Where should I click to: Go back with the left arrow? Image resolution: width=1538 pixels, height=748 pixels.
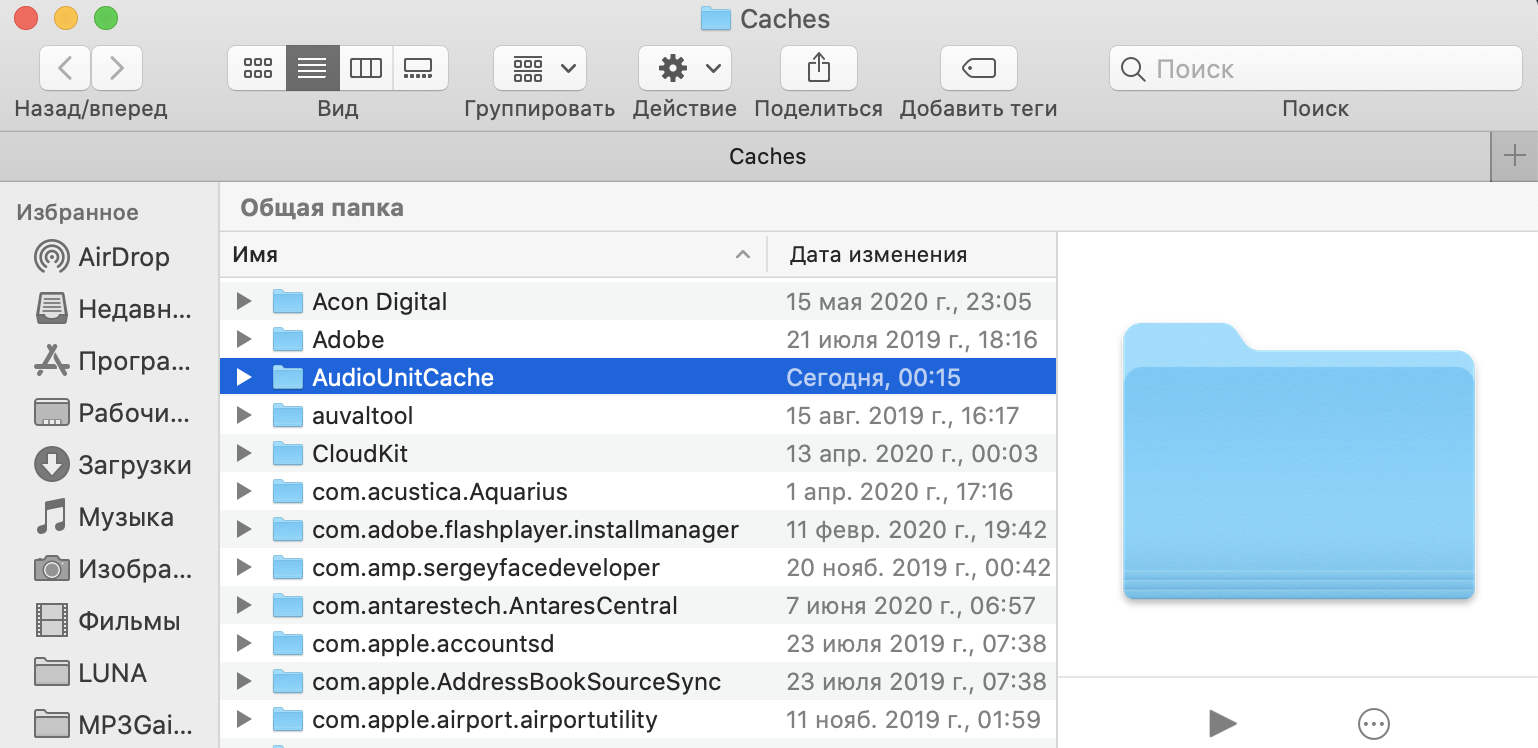point(65,68)
